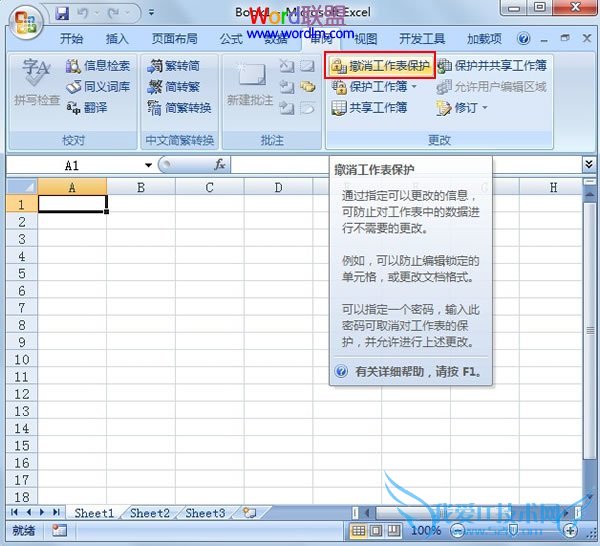Select row 18 header

click(22, 497)
